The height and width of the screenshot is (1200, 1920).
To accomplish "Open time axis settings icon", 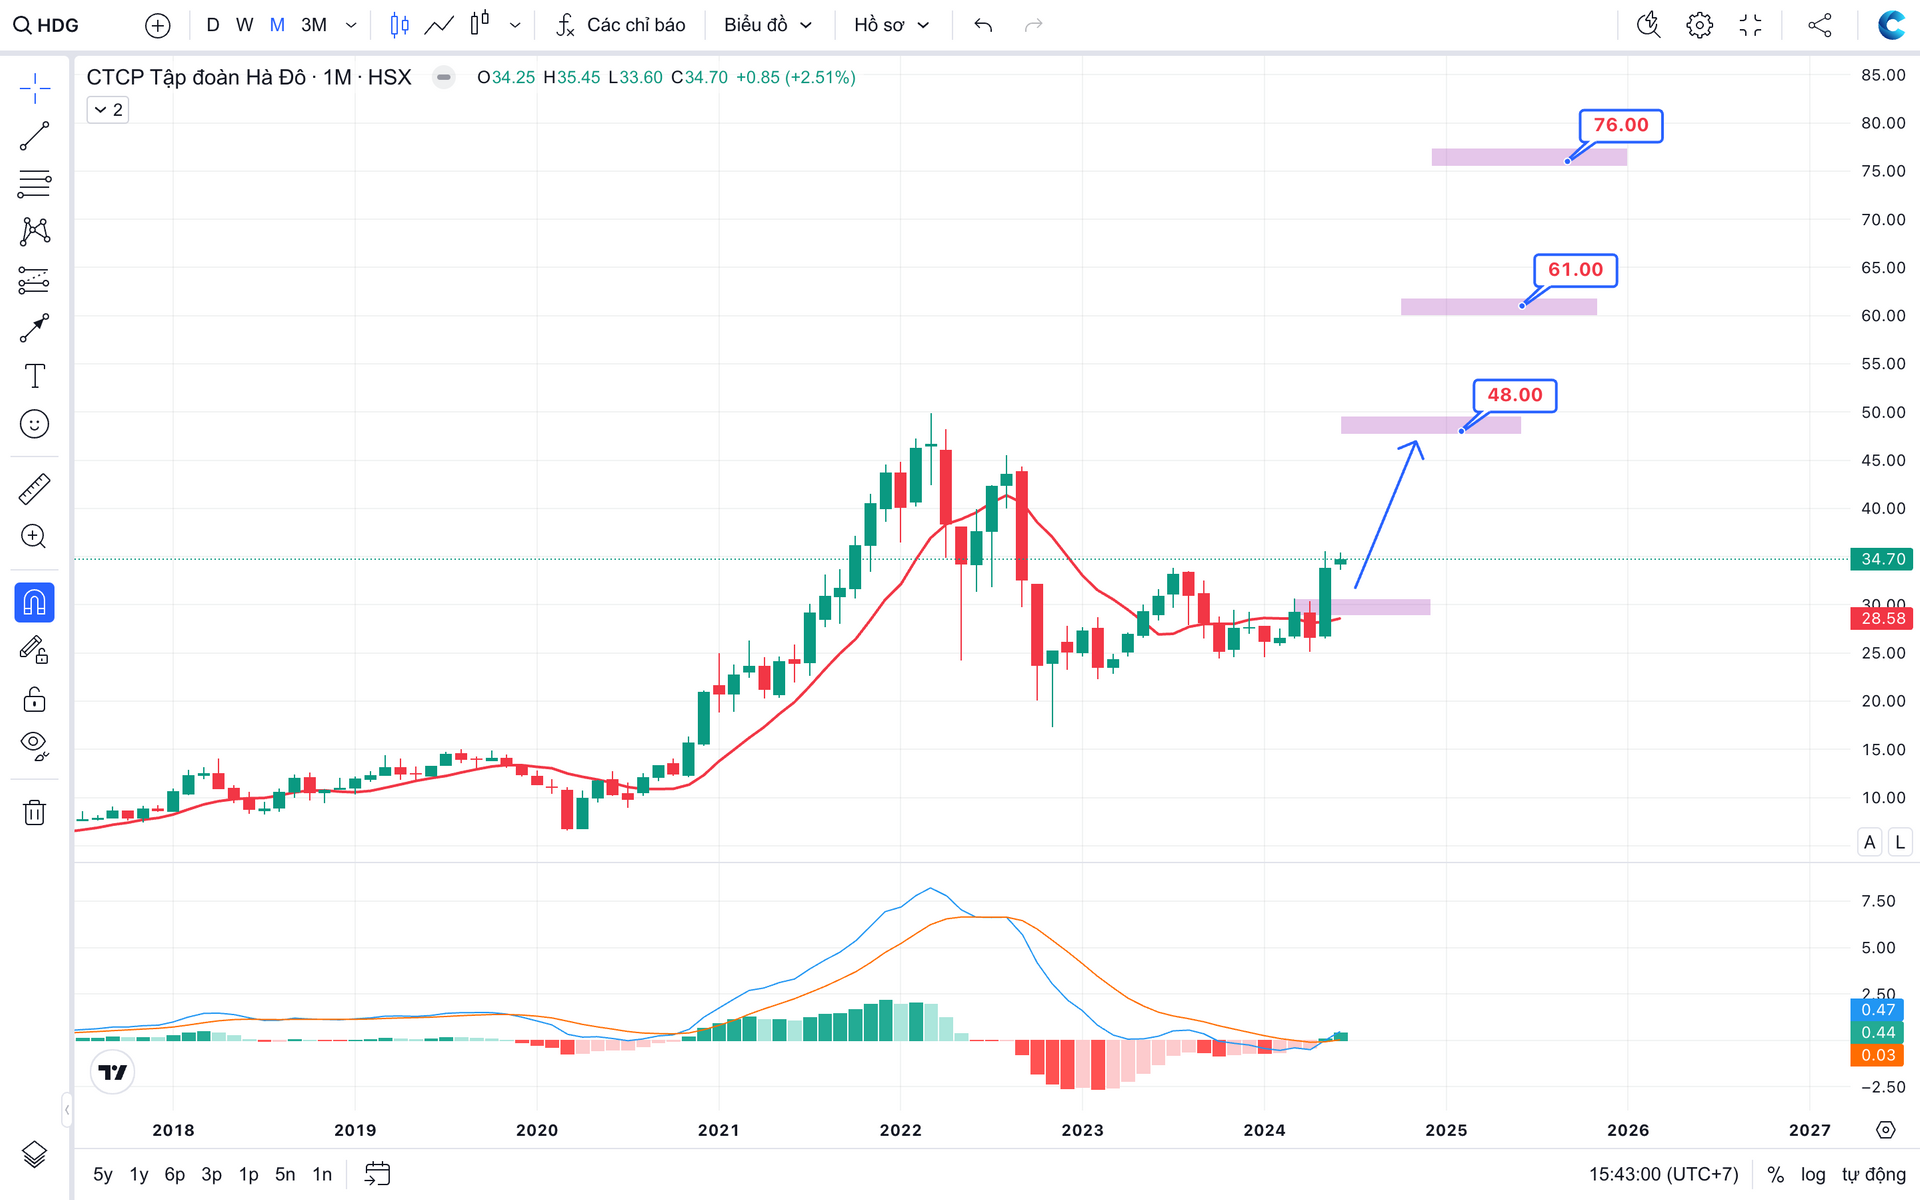I will (1885, 1130).
